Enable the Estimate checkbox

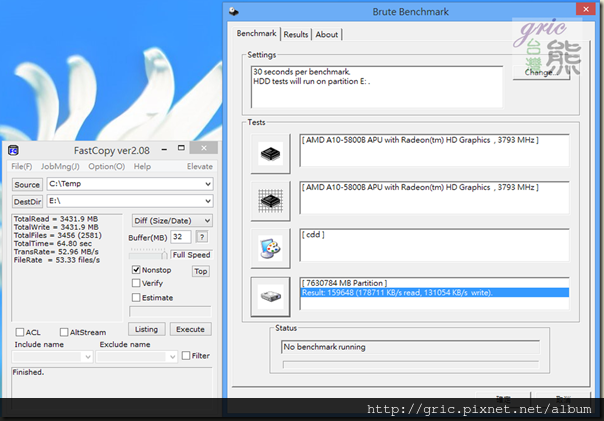(x=136, y=297)
